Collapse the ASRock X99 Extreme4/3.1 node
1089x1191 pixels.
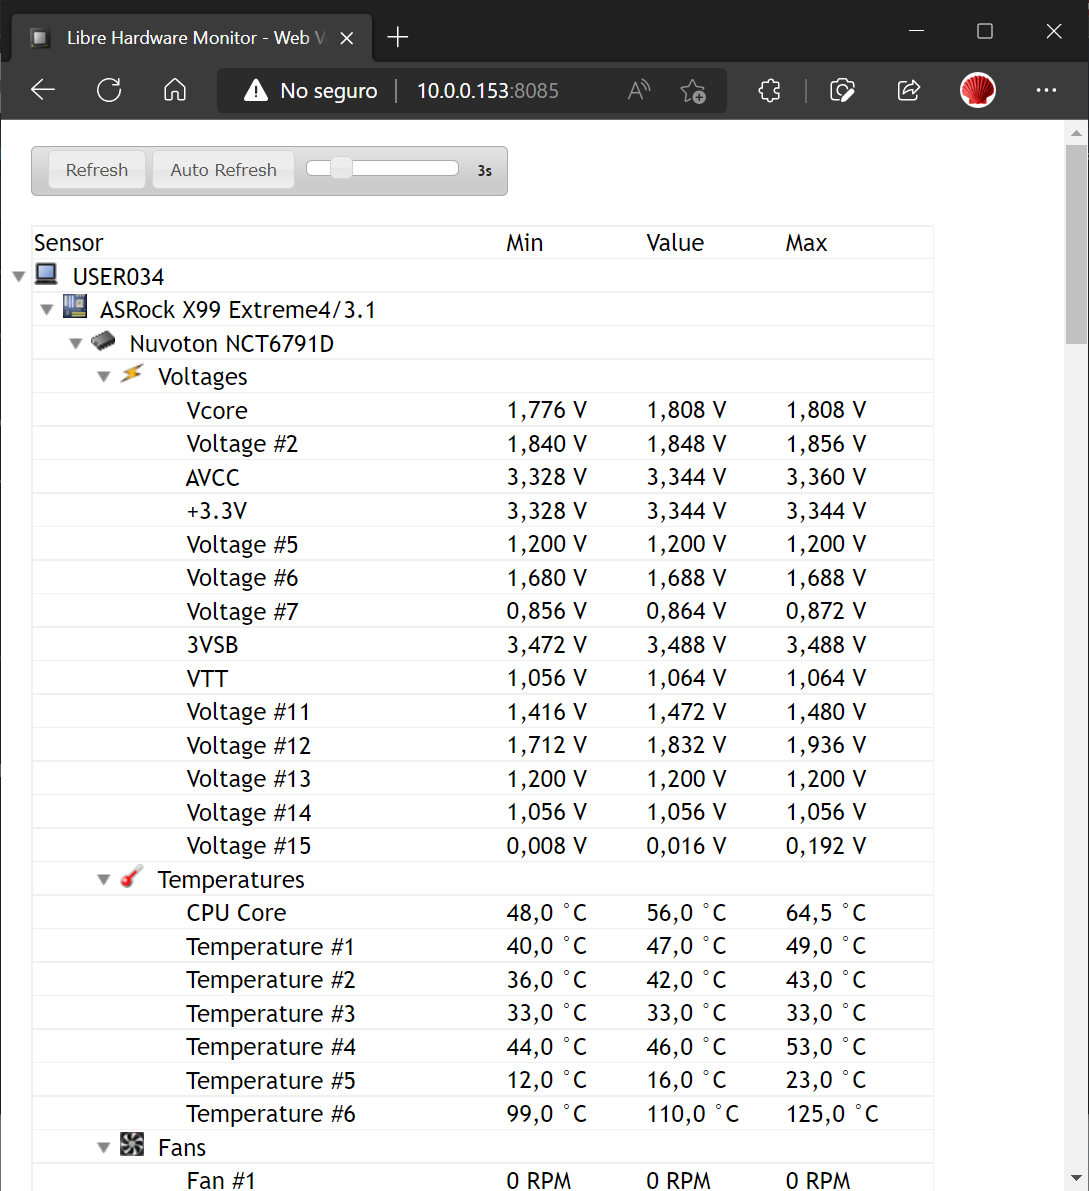tap(46, 310)
